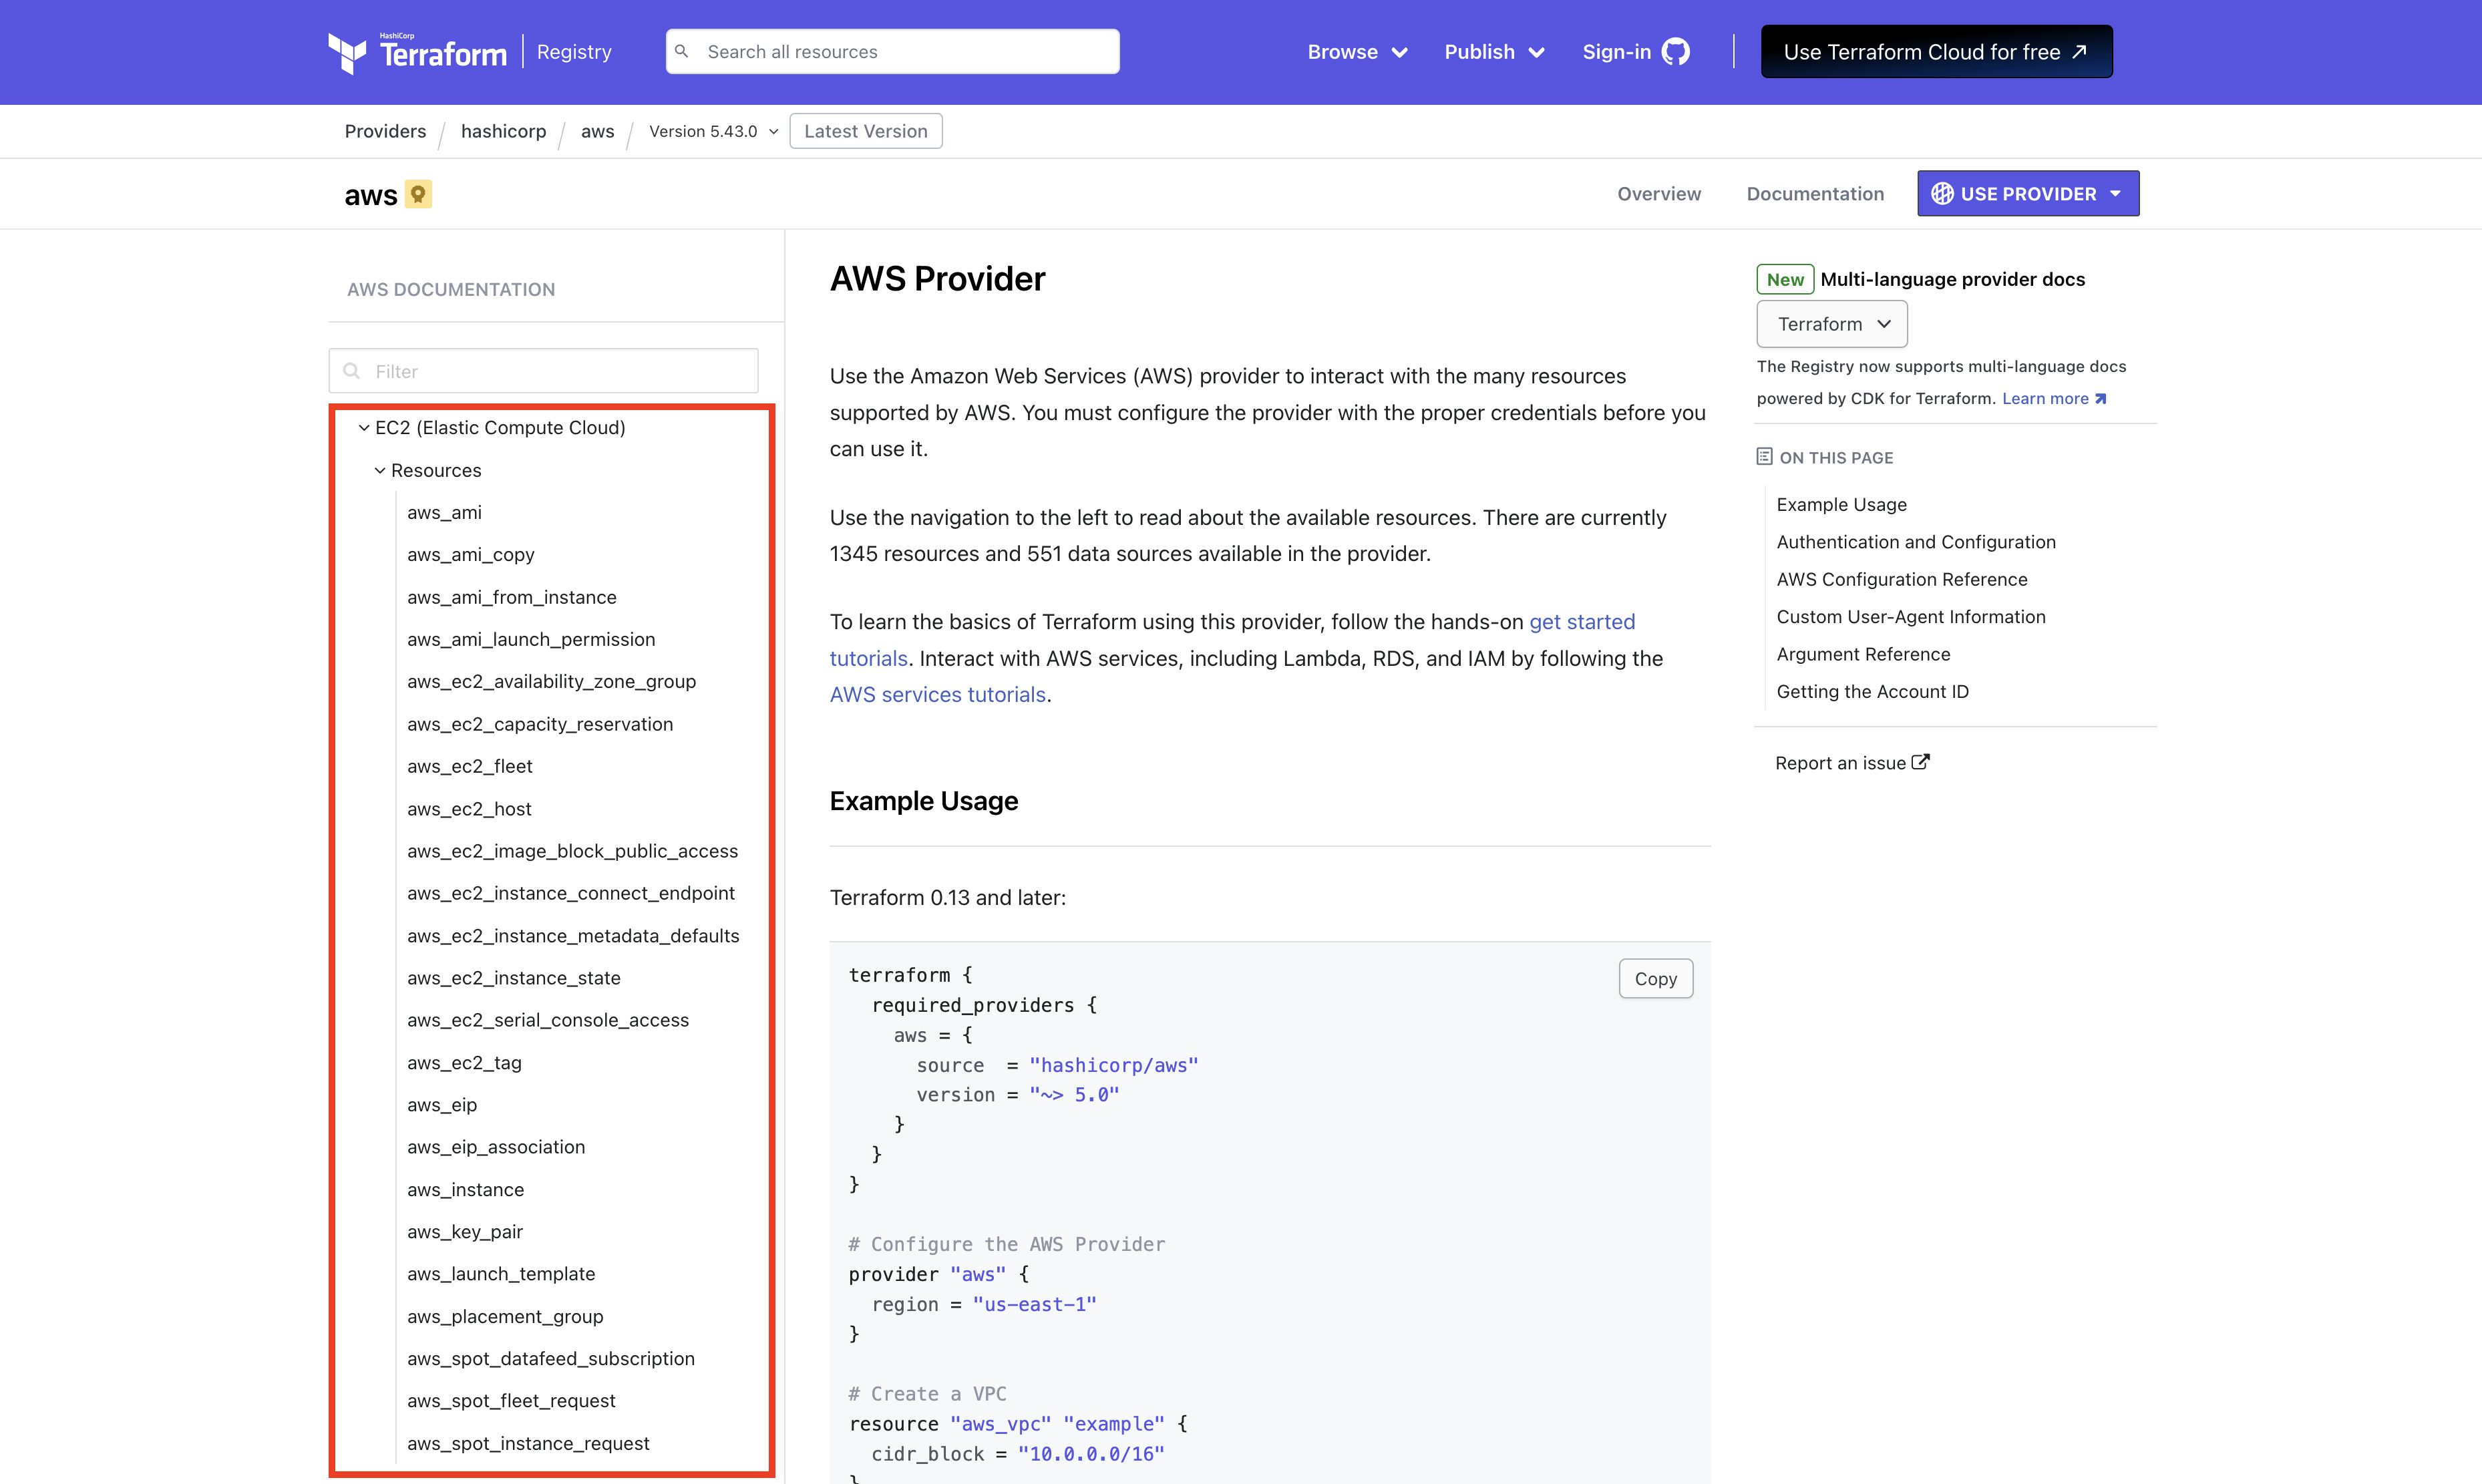Click the globe icon on Use Provider button
2482x1484 pixels.
[1942, 194]
